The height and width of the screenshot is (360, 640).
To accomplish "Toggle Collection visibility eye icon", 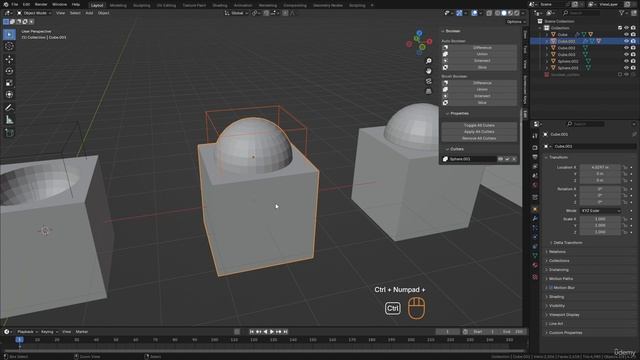I will [x=627, y=28].
